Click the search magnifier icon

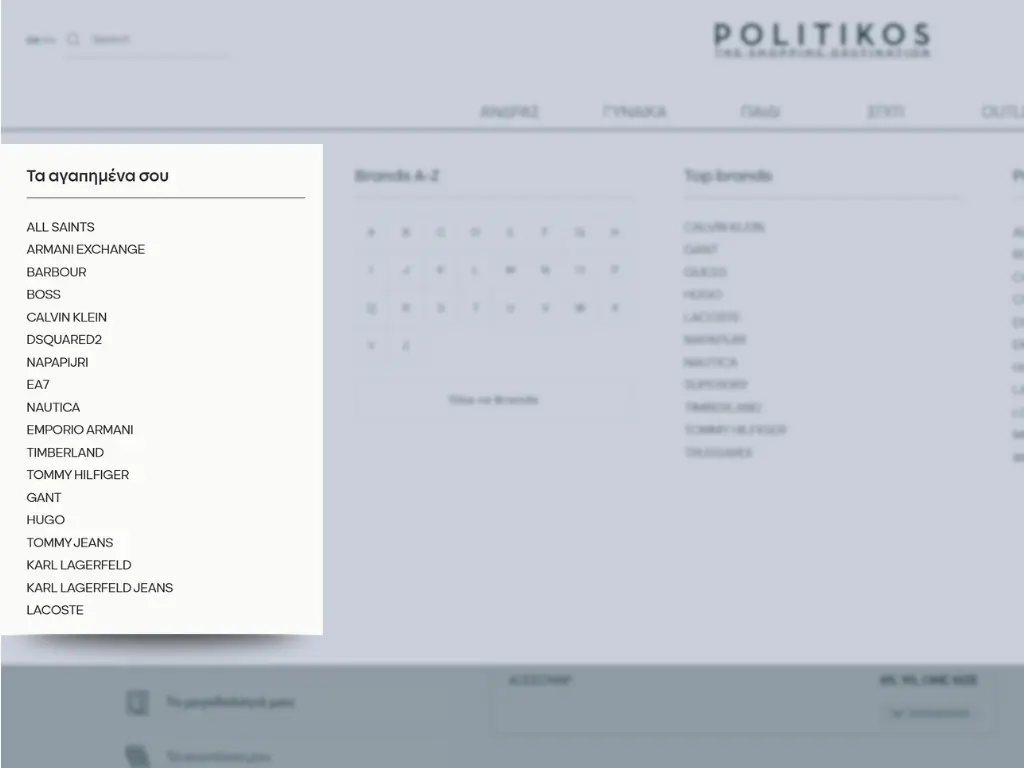coord(73,40)
